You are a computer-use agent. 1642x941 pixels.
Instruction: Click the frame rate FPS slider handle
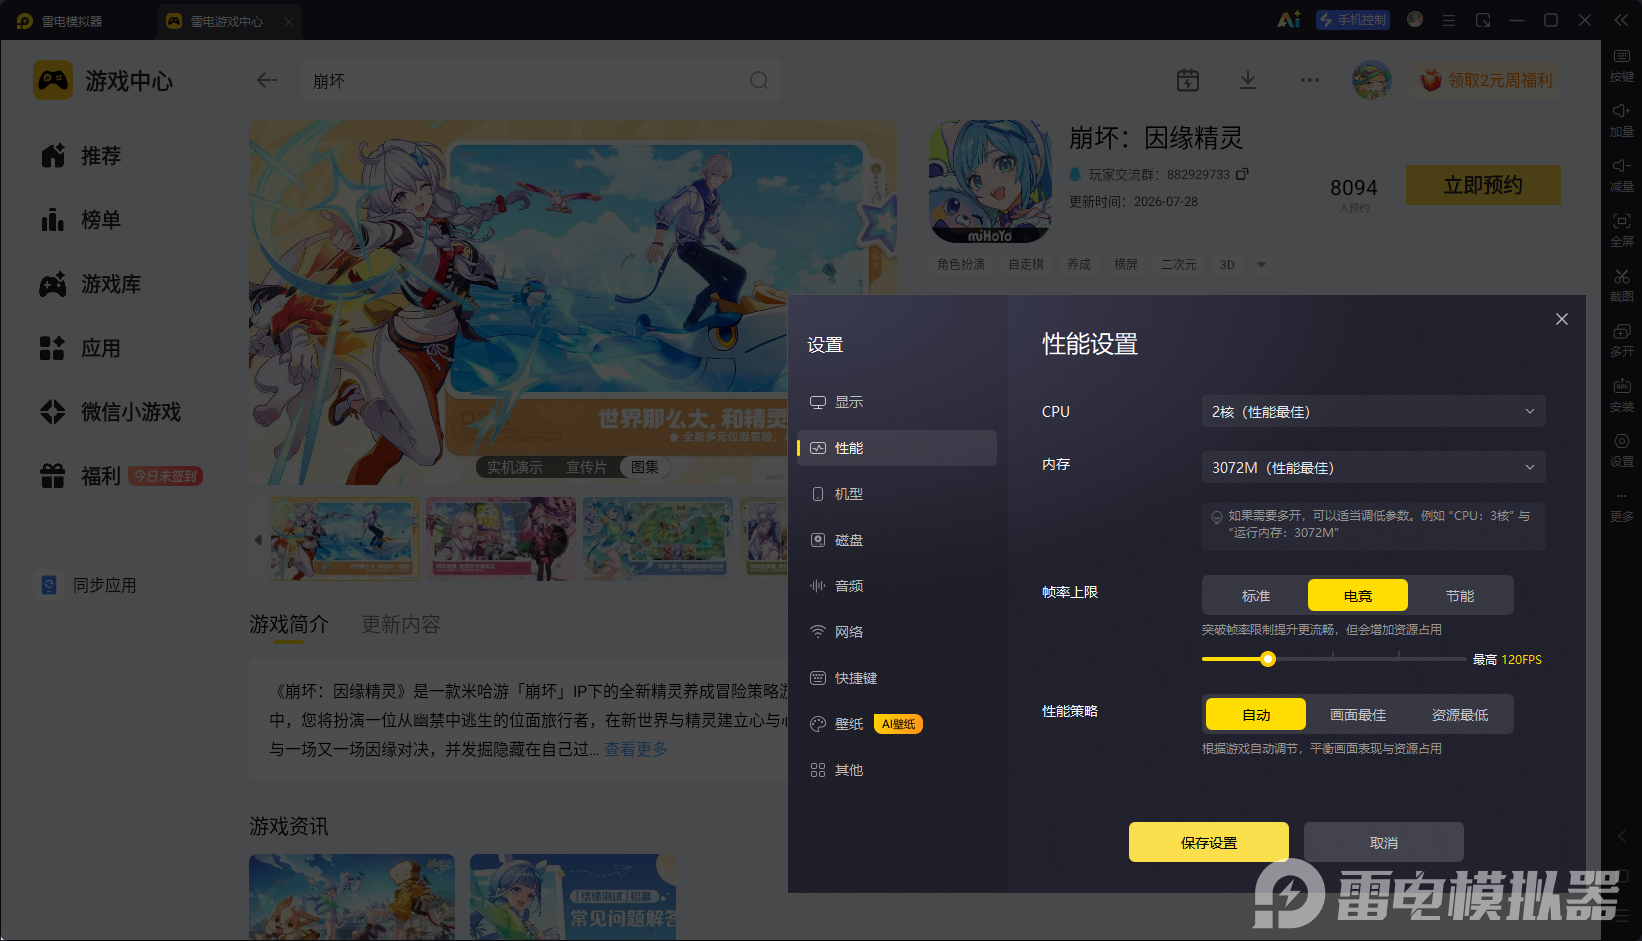(1268, 659)
